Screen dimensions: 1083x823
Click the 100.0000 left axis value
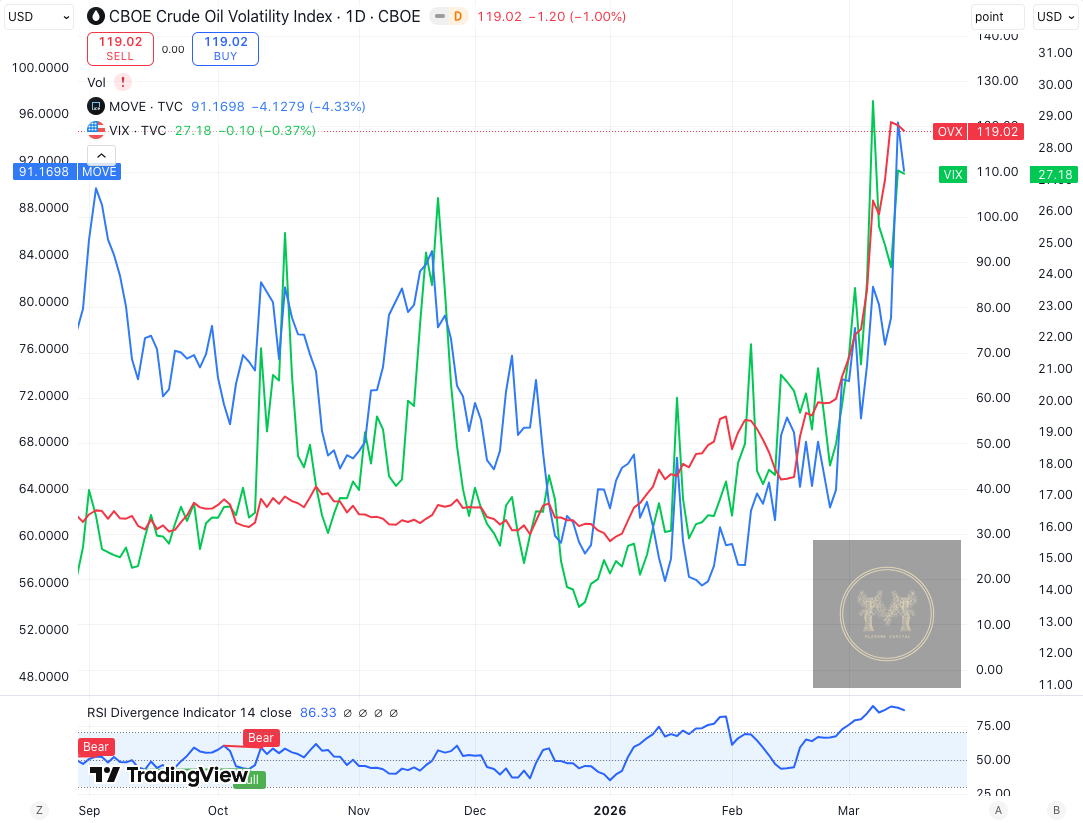click(40, 68)
